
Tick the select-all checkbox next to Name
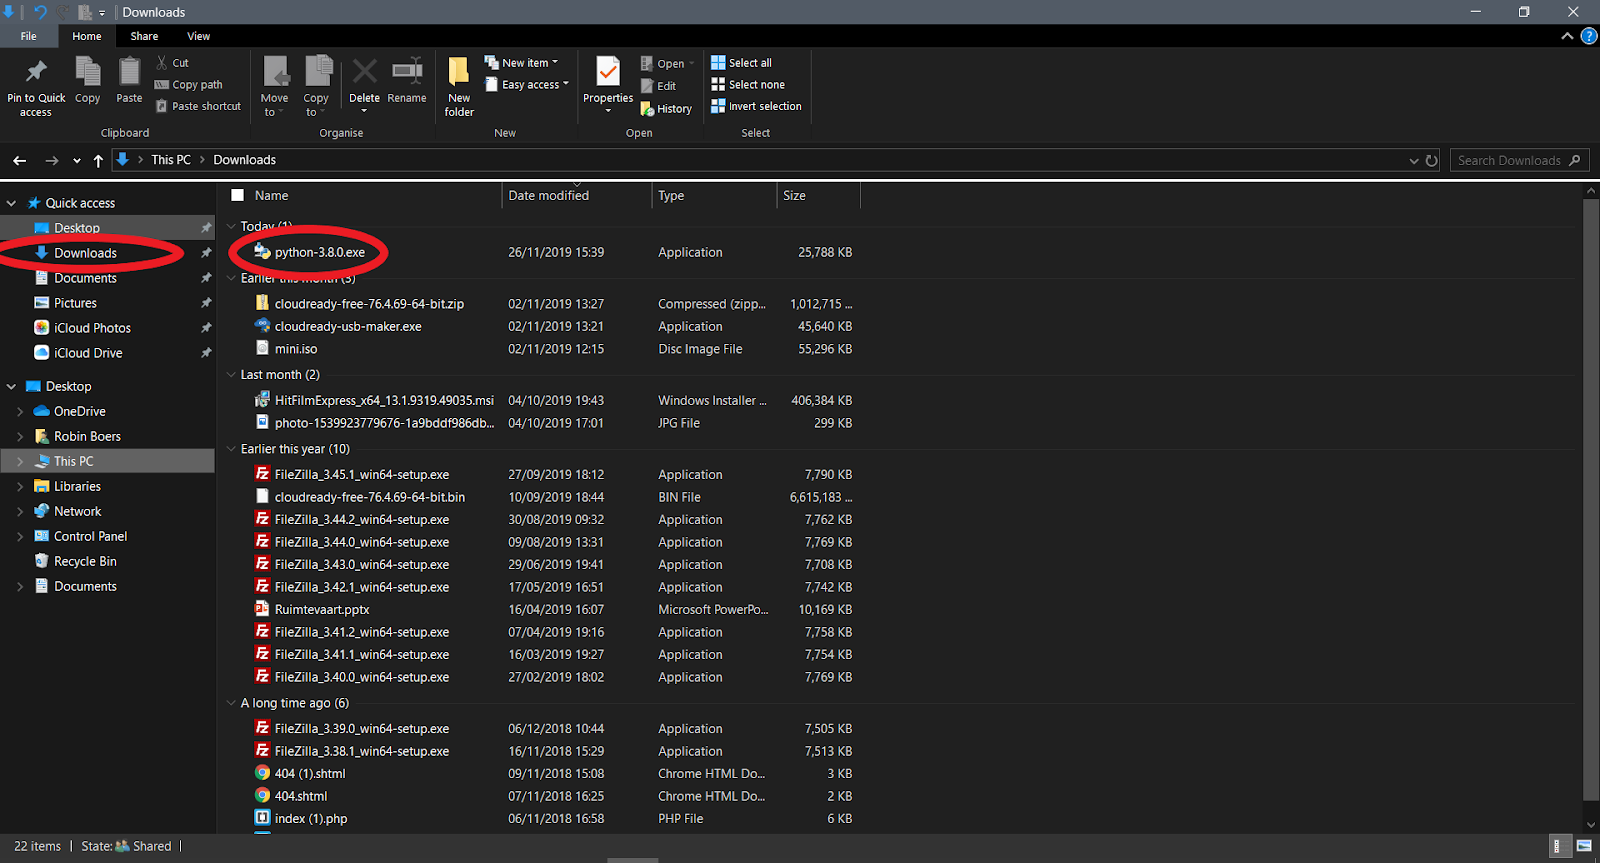(x=238, y=195)
